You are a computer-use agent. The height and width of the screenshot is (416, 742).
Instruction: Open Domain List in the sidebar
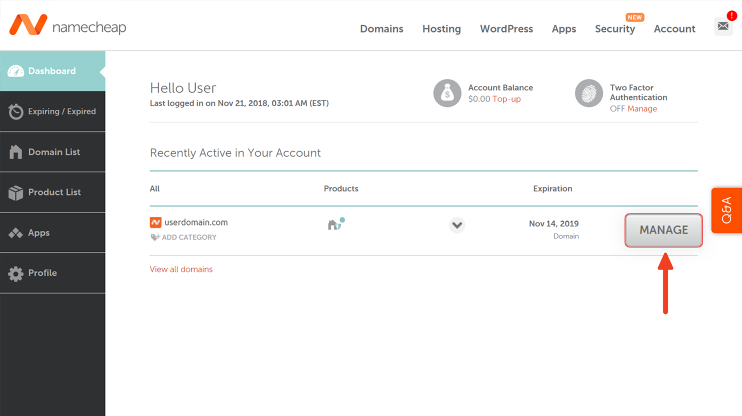53,152
